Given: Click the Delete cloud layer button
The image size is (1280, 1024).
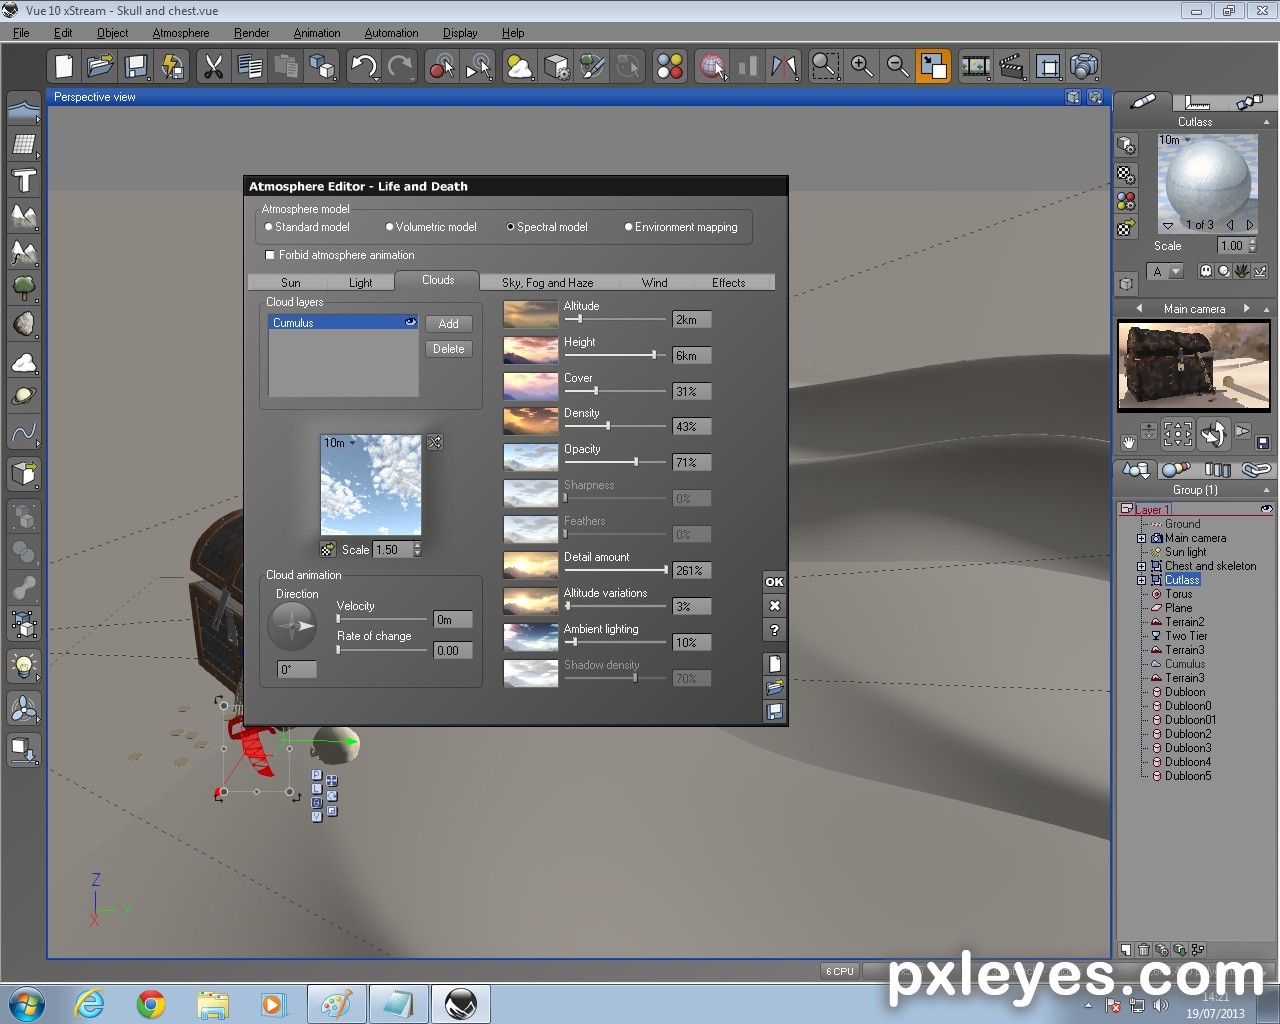Looking at the screenshot, I should coord(449,349).
